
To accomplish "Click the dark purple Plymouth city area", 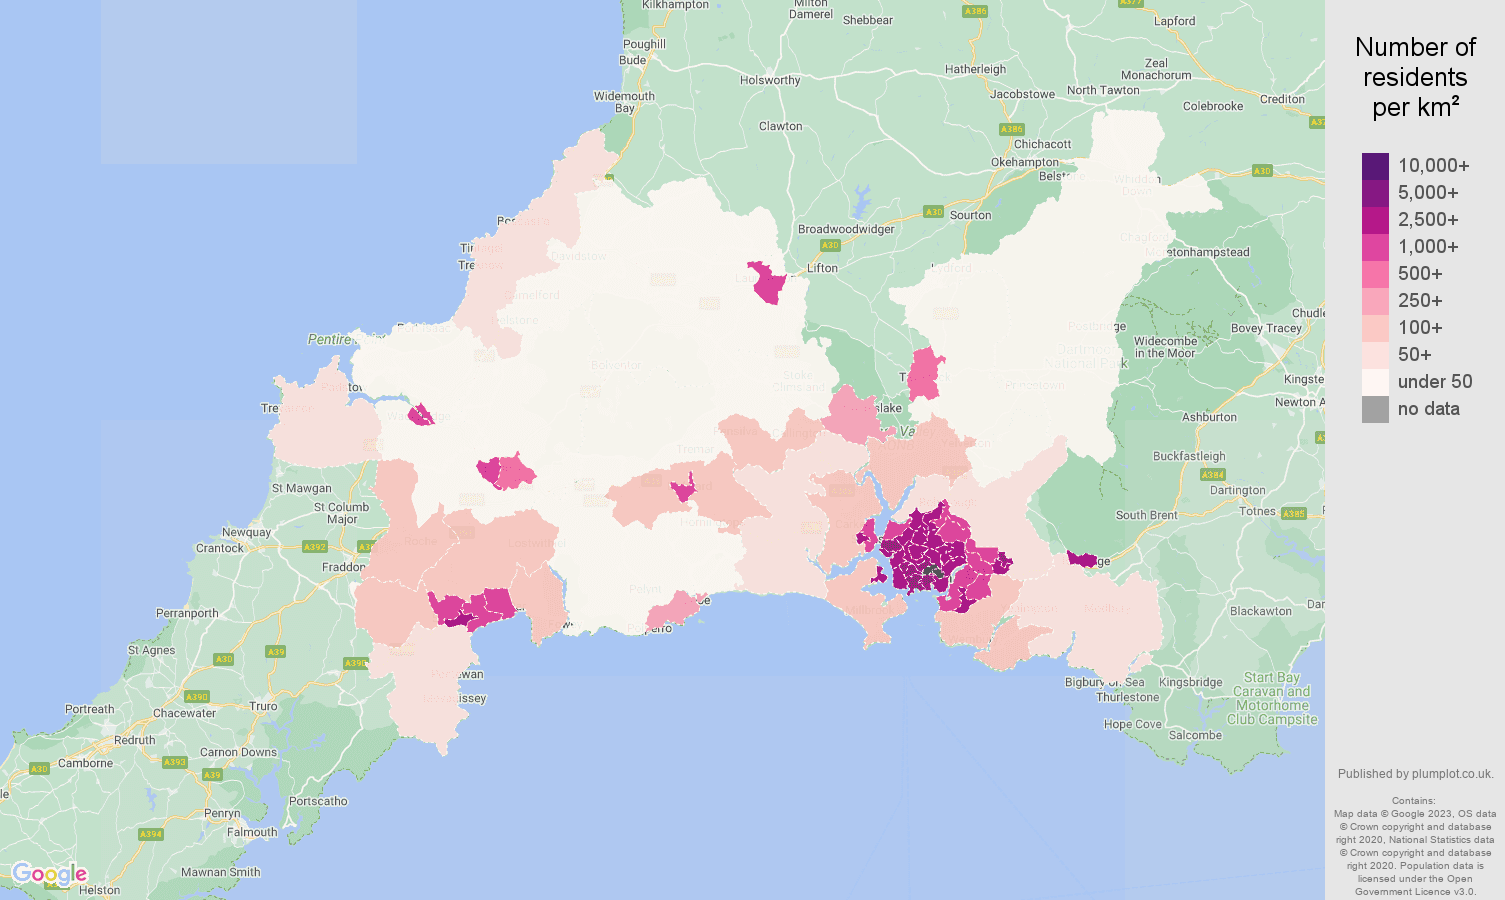I will point(922,552).
